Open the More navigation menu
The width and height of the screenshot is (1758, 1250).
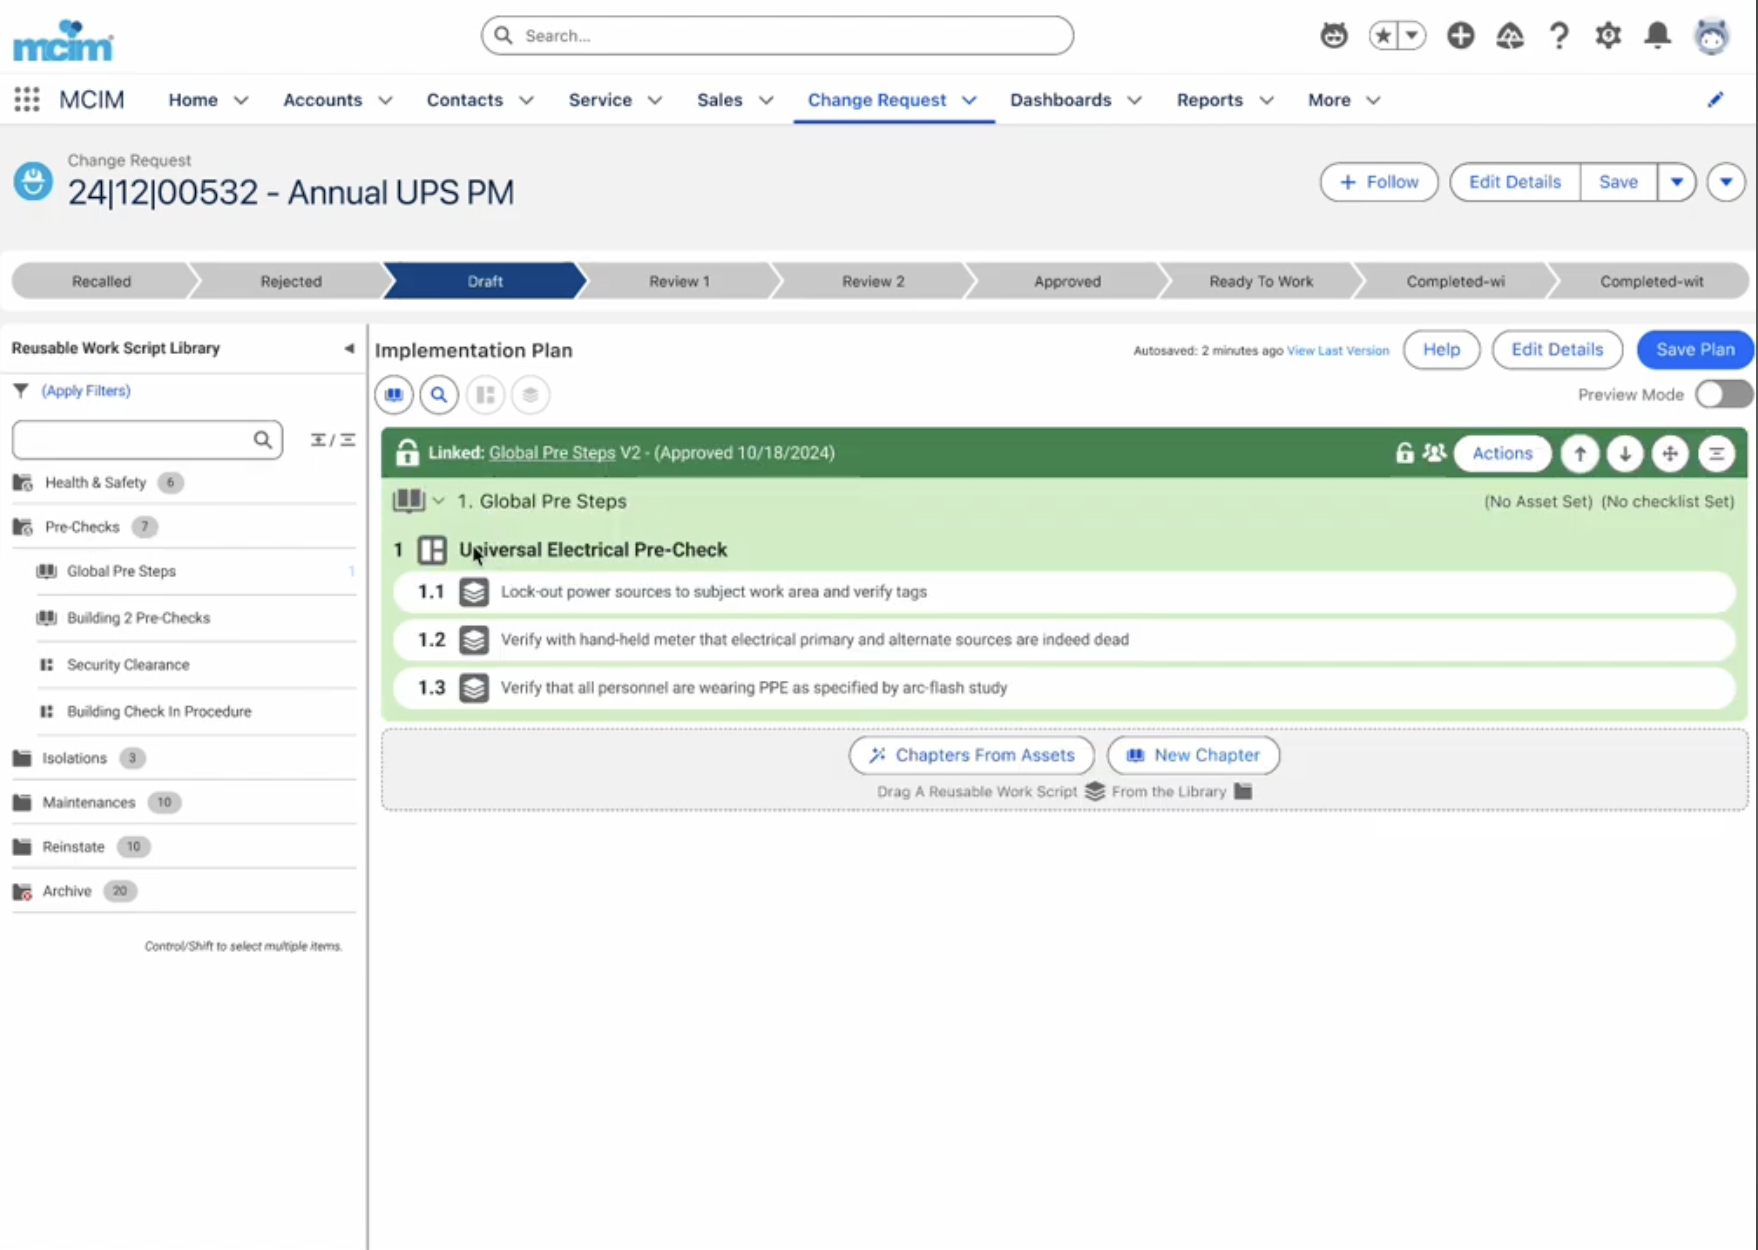1343,100
